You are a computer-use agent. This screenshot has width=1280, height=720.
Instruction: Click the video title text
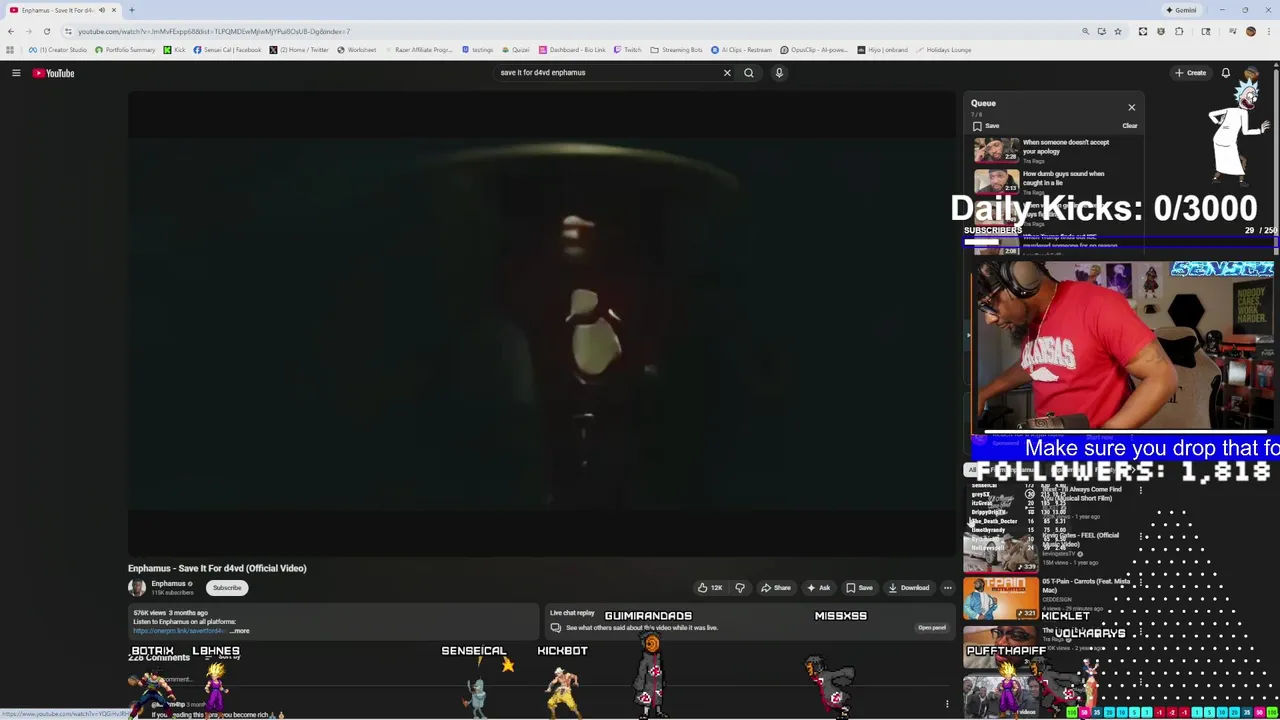click(217, 568)
